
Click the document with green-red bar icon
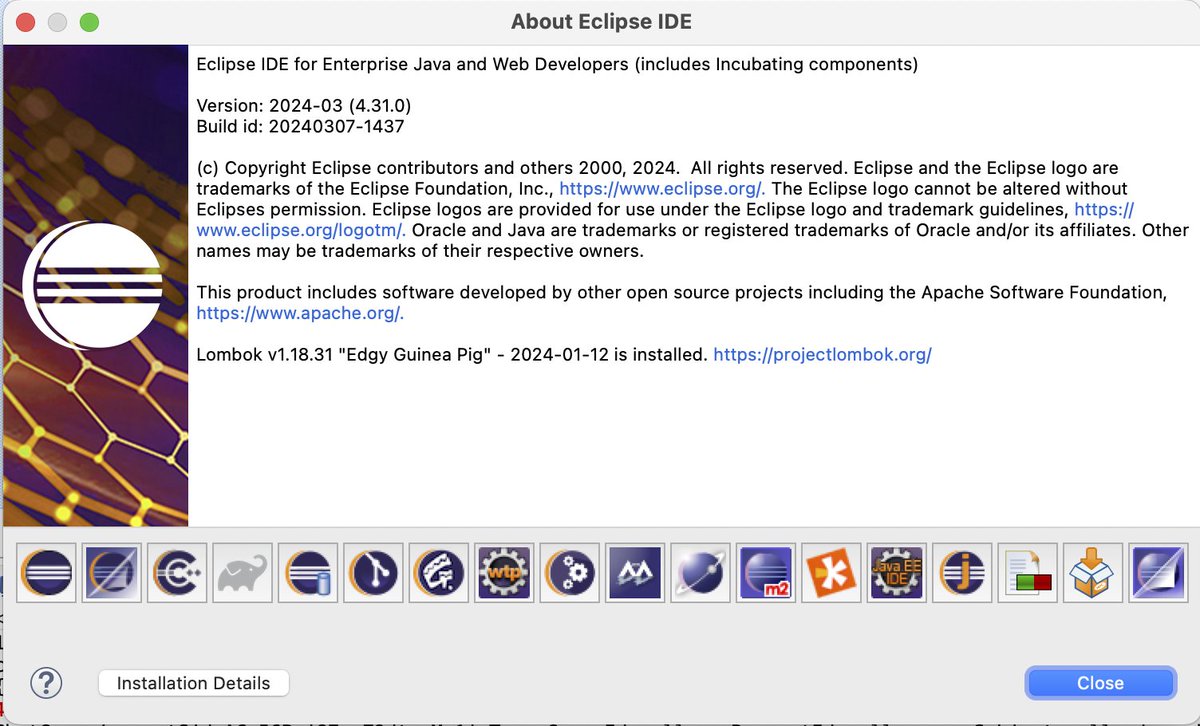tap(1027, 573)
